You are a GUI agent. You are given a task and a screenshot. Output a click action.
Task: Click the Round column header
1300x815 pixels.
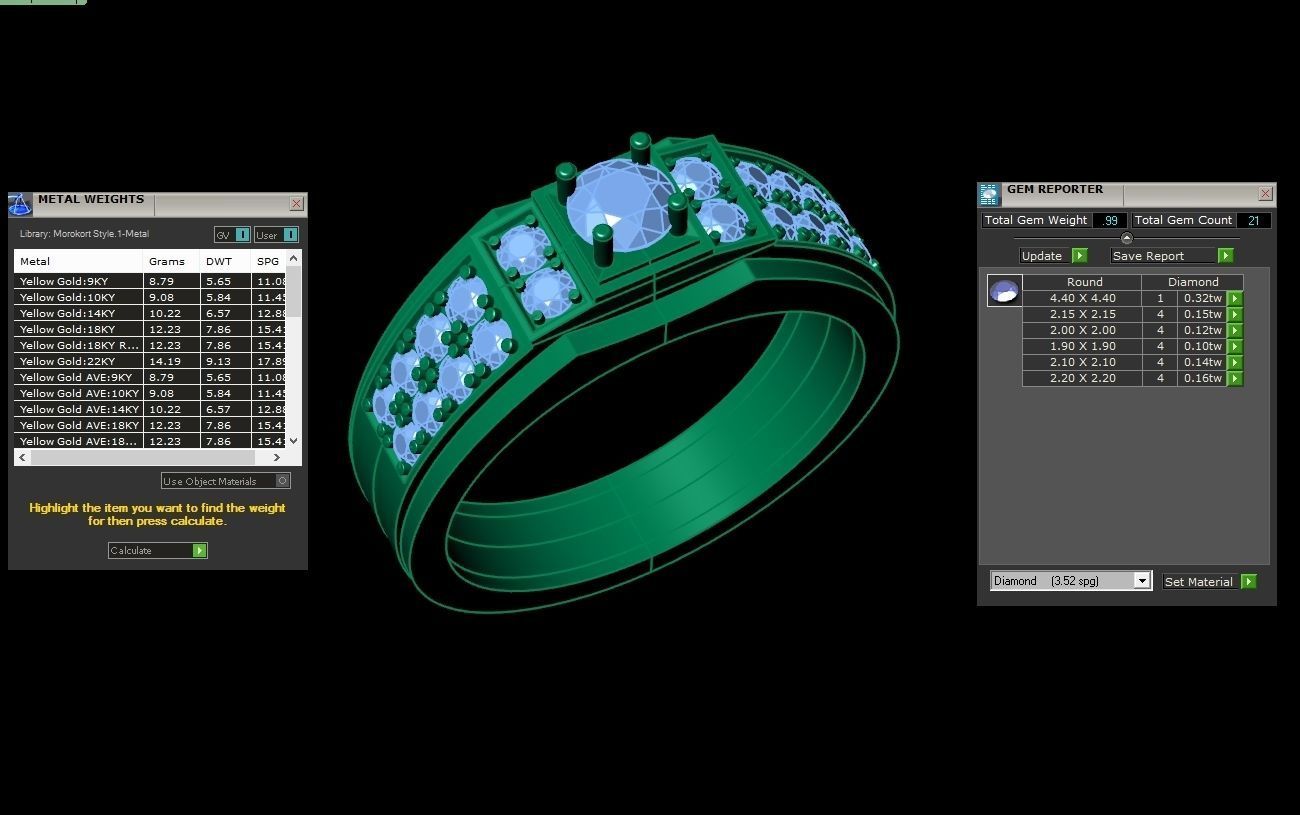[1084, 282]
